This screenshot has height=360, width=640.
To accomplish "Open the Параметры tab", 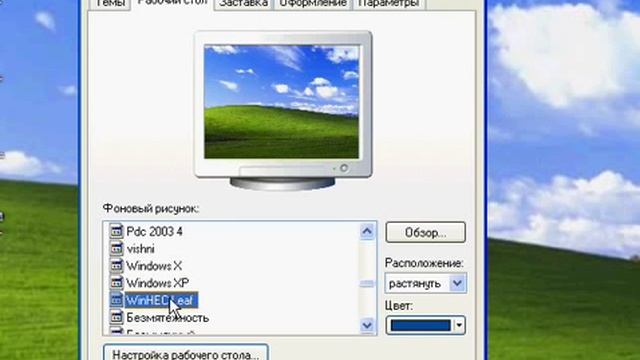I will tap(389, 4).
